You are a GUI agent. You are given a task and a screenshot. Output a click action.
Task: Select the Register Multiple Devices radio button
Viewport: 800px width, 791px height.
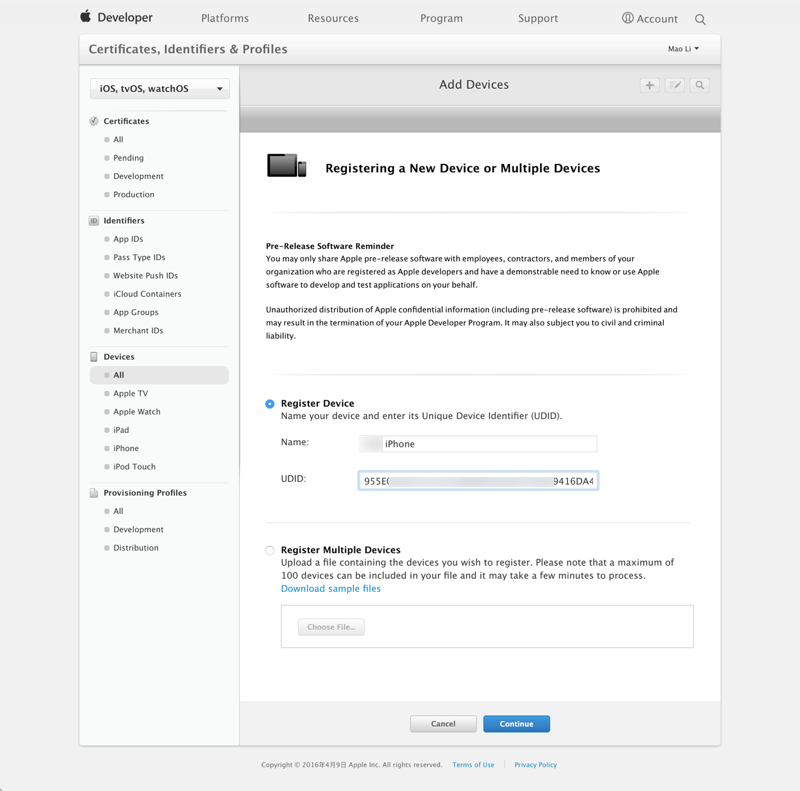(270, 550)
